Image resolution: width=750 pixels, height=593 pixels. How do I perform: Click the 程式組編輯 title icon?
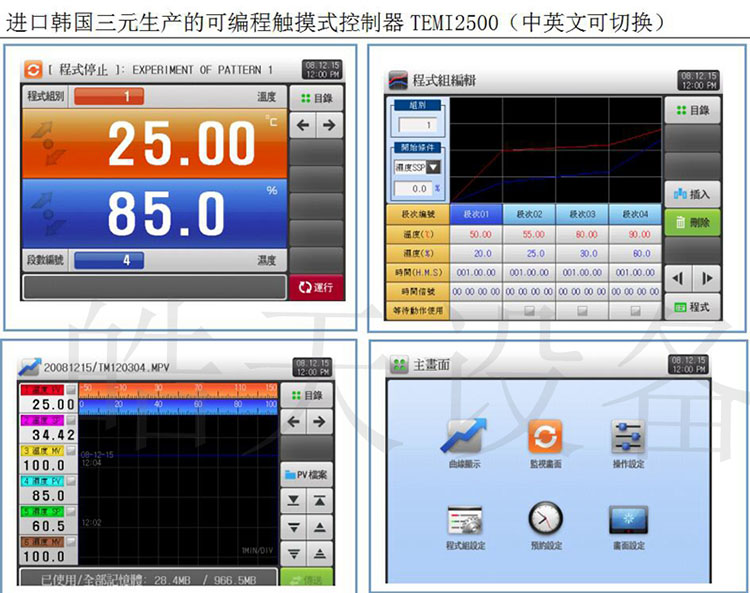[x=397, y=80]
